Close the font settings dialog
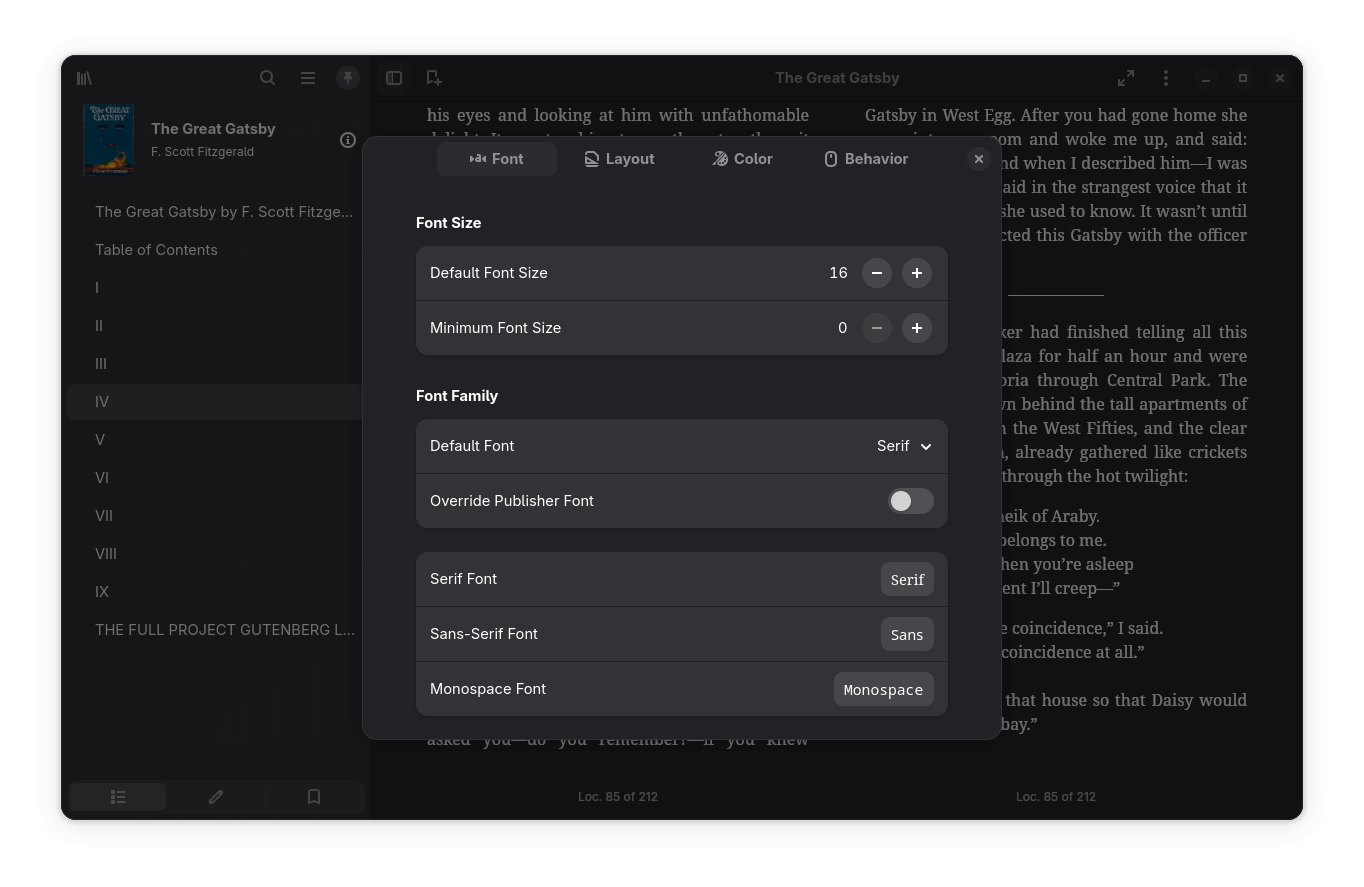The height and width of the screenshot is (887, 1364). point(979,159)
